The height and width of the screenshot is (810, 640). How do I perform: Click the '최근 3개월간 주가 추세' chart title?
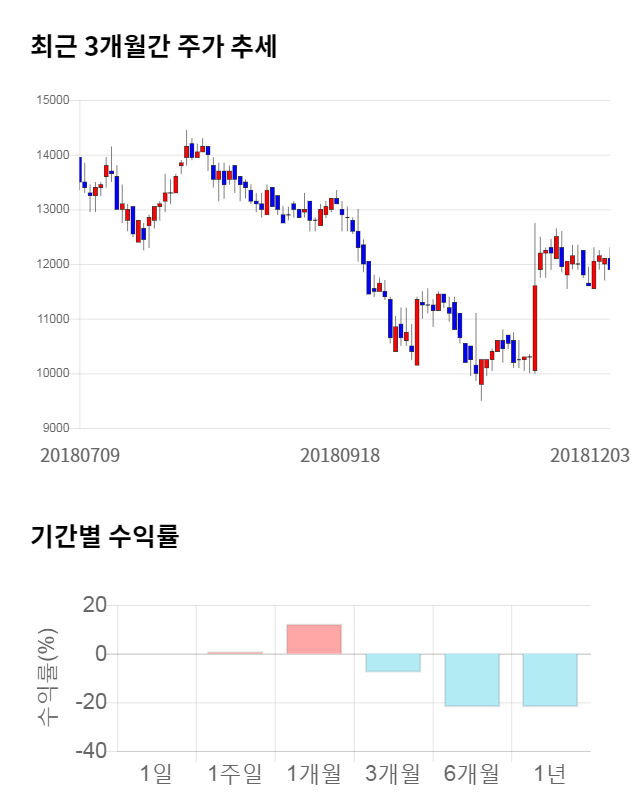tap(153, 46)
